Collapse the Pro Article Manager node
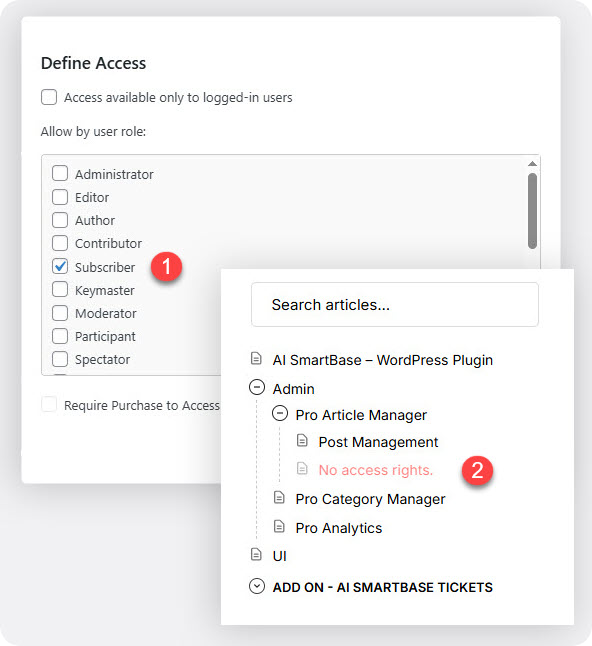592x646 pixels. (x=280, y=413)
